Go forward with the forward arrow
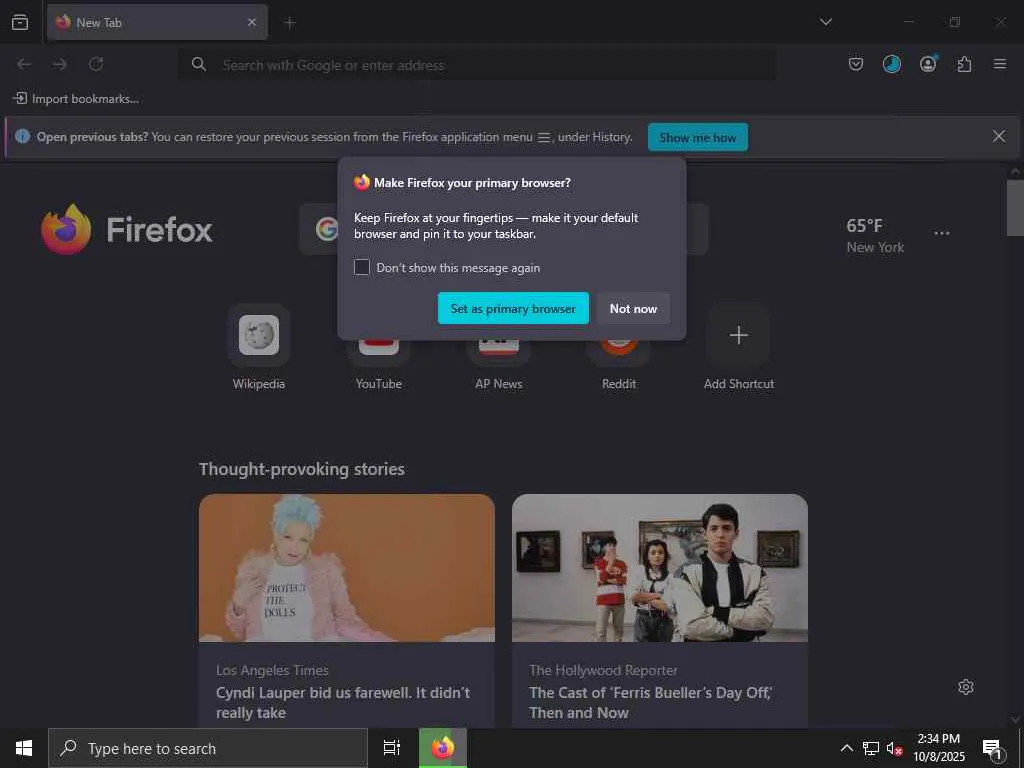The width and height of the screenshot is (1024, 768). [60, 64]
